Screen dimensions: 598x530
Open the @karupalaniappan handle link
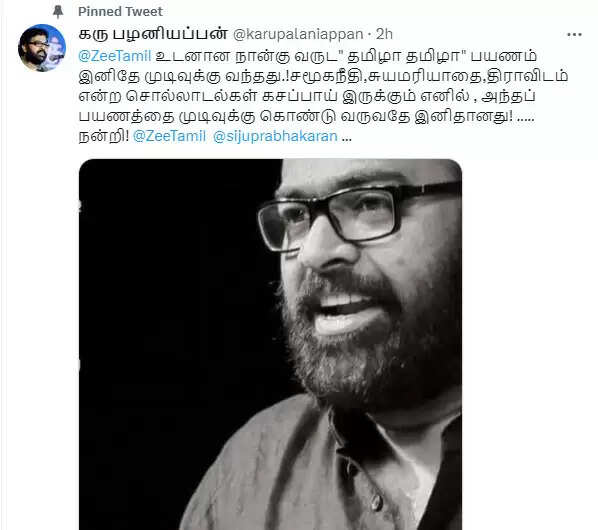(x=298, y=34)
